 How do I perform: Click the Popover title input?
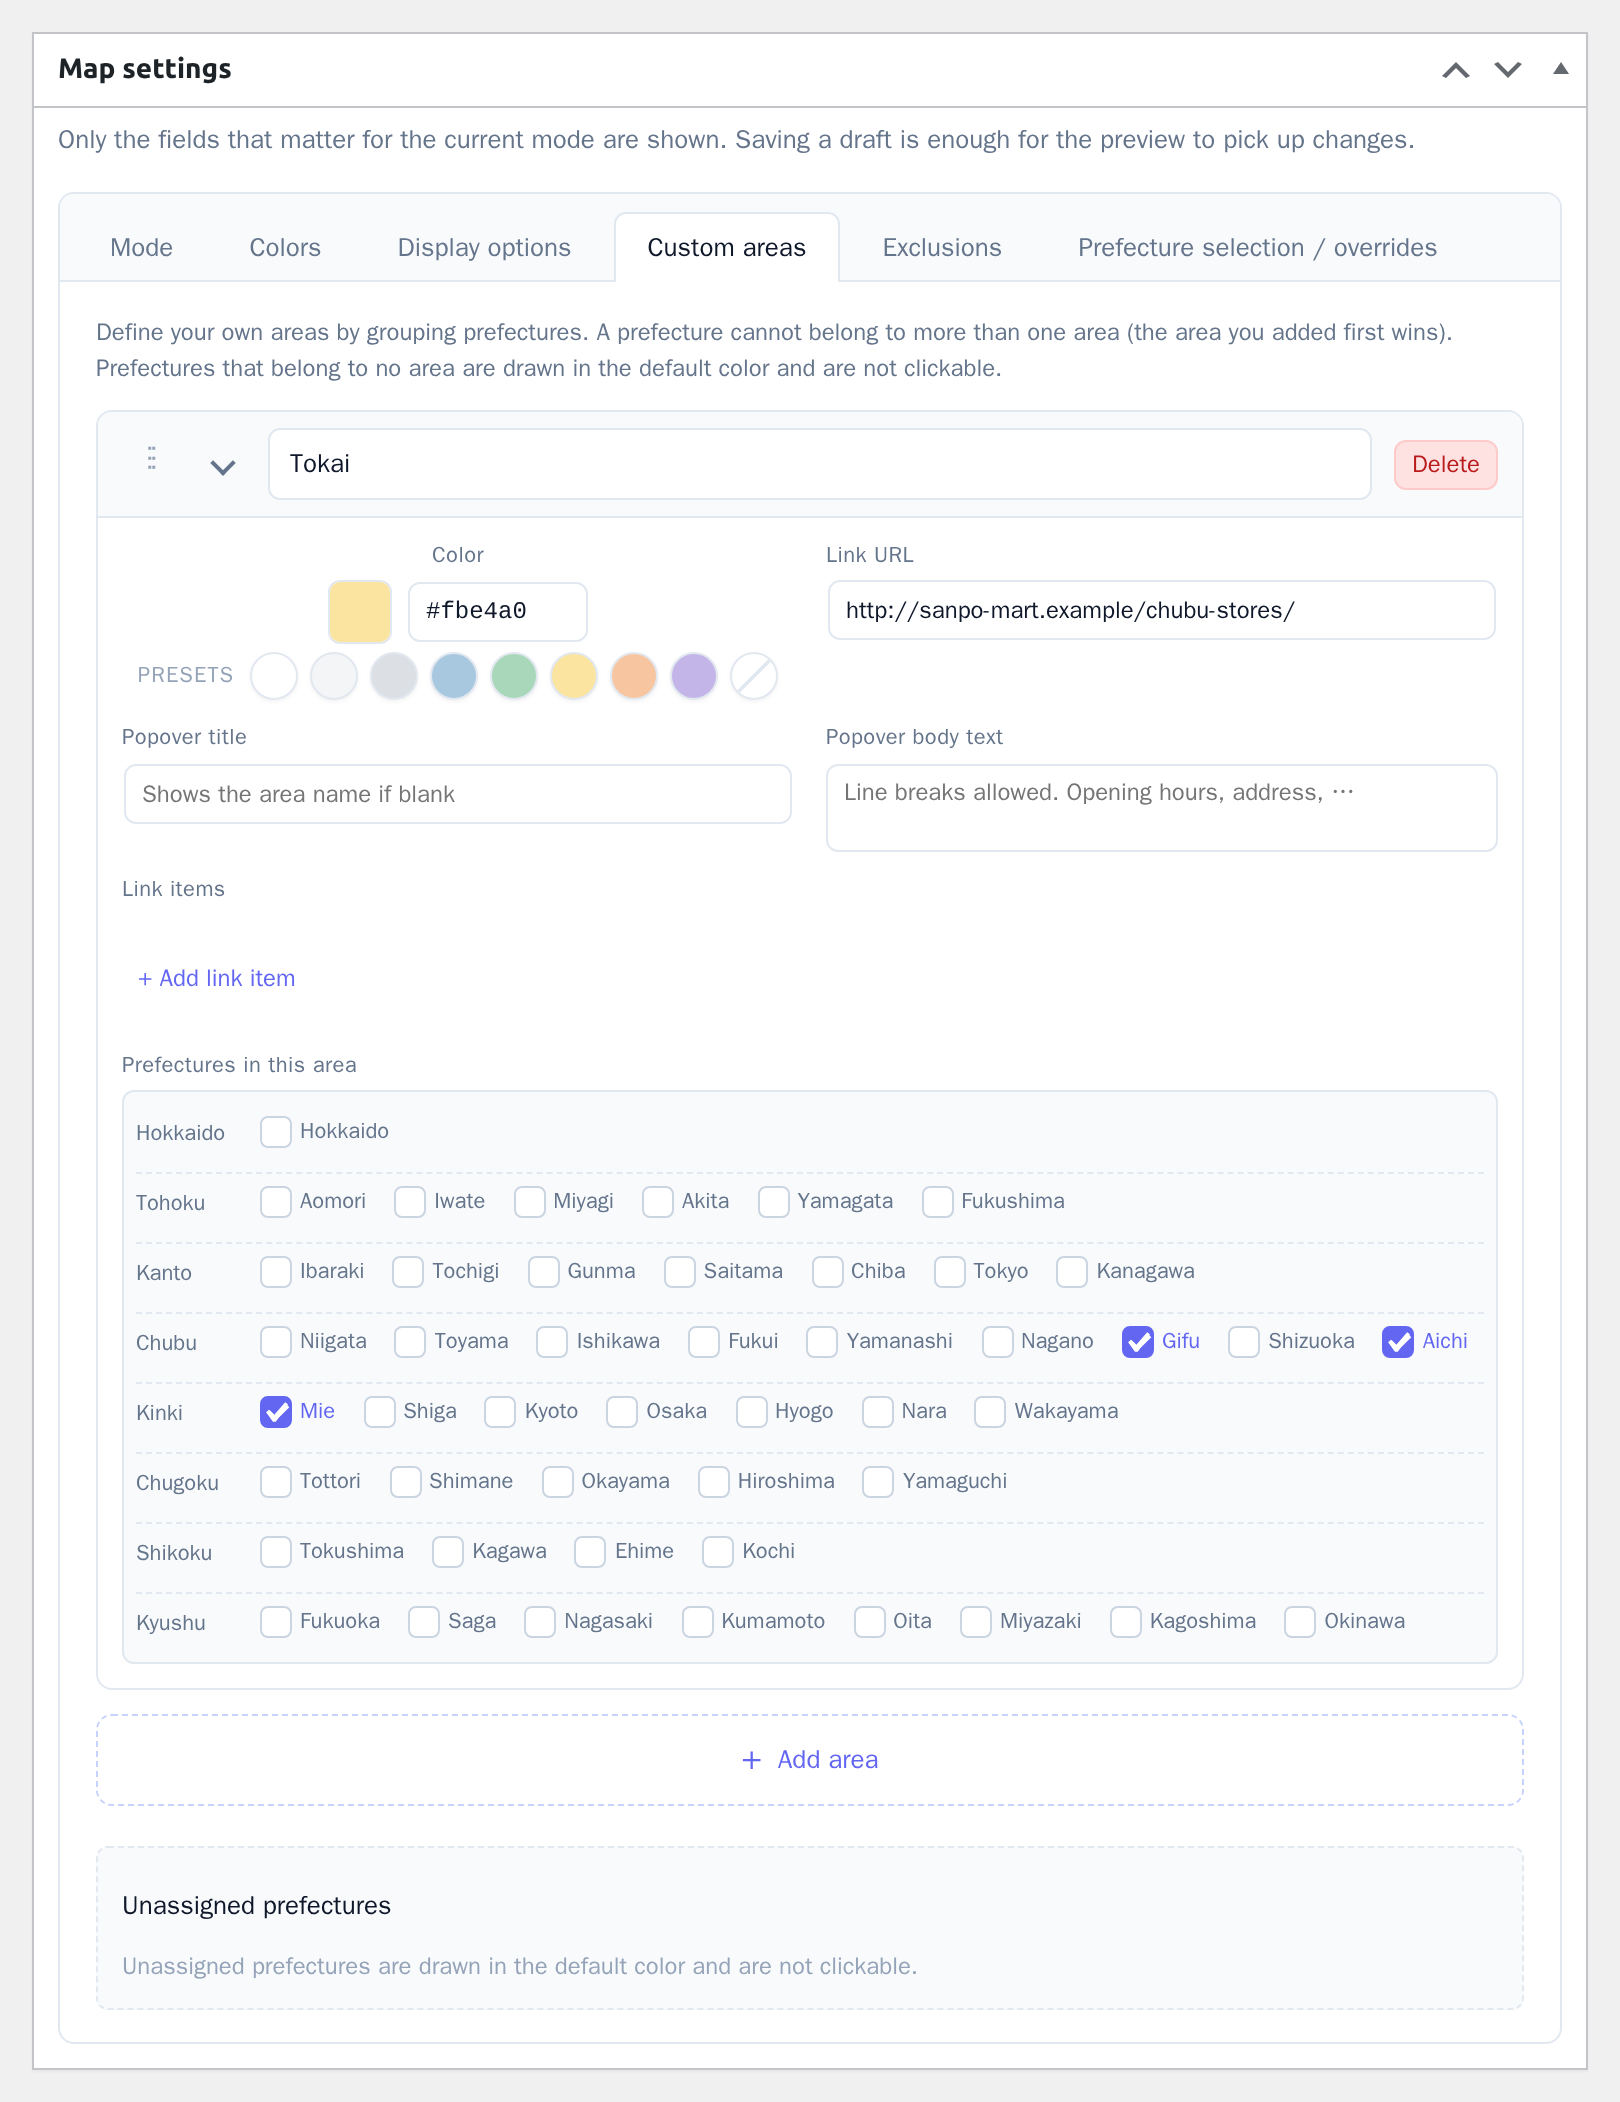click(457, 794)
